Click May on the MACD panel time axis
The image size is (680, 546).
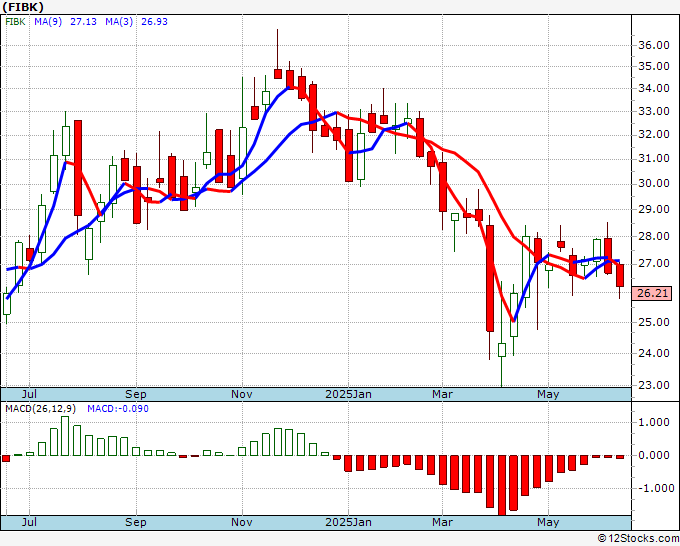(548, 522)
